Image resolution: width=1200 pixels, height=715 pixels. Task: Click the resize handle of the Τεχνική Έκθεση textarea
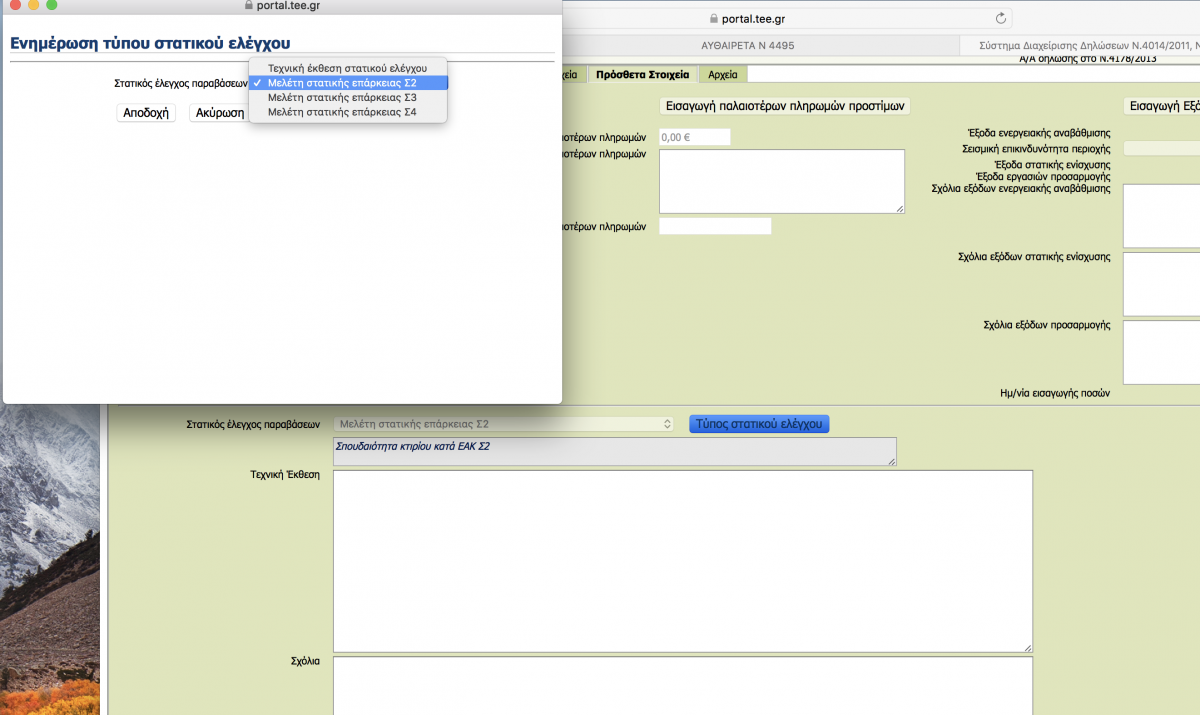tap(1027, 648)
